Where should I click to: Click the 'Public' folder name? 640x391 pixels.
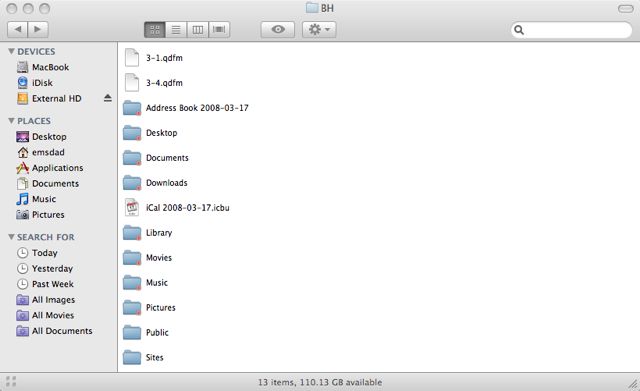click(157, 333)
